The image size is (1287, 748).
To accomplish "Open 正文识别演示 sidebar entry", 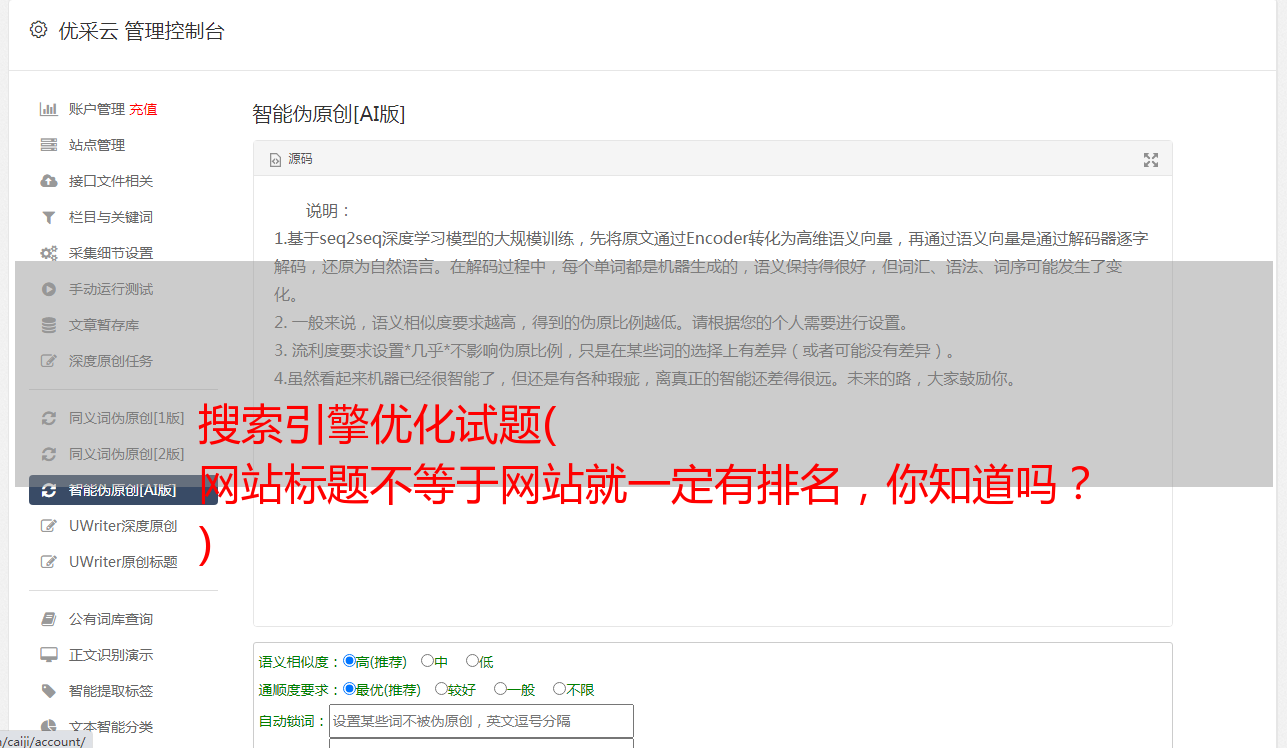I will pos(111,655).
